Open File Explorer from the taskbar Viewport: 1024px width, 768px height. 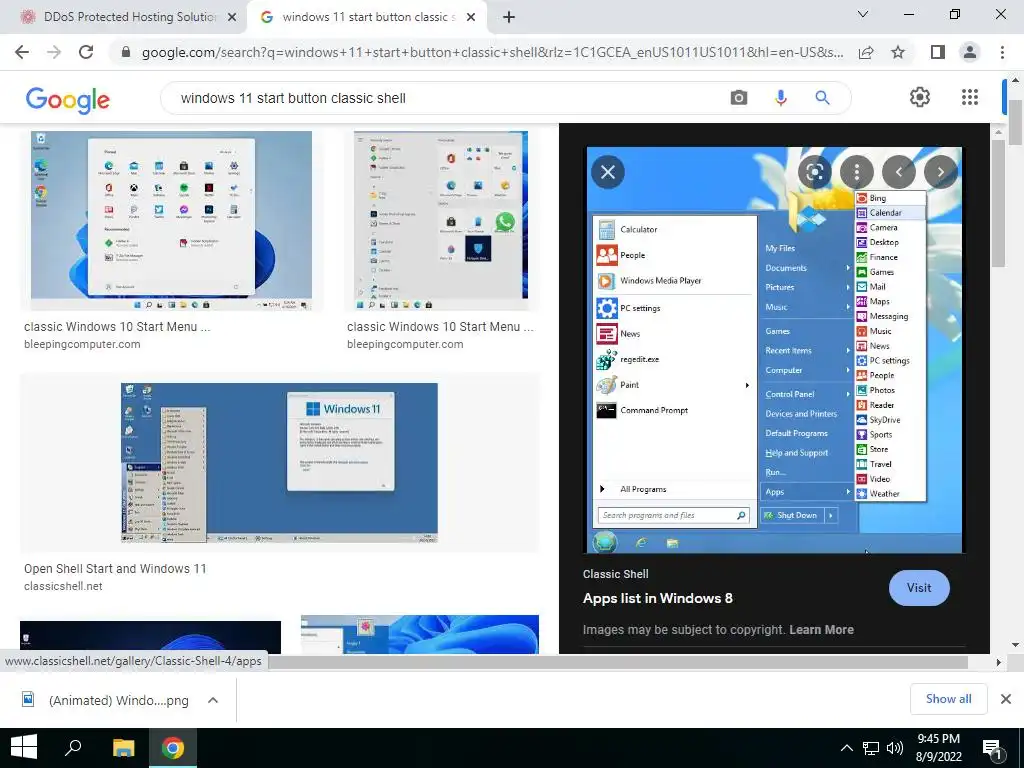pos(123,748)
